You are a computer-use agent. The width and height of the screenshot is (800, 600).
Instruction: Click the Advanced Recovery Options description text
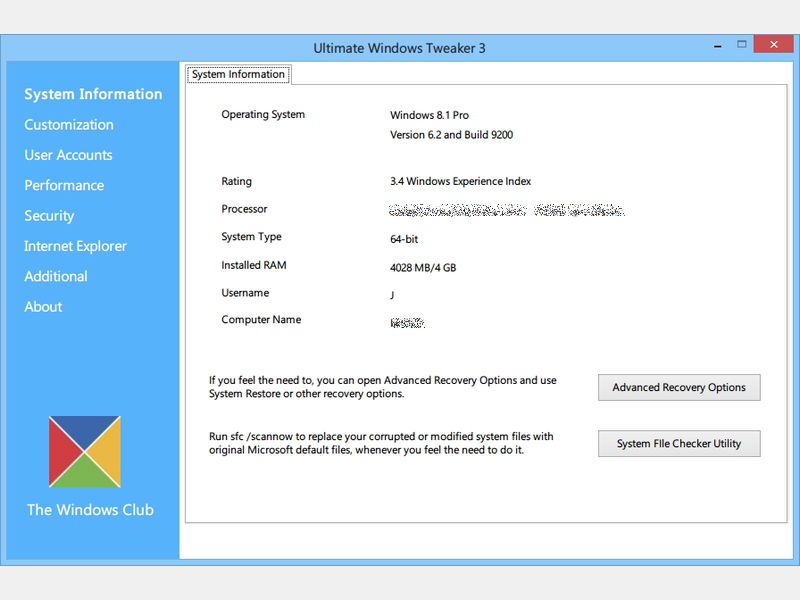click(383, 387)
